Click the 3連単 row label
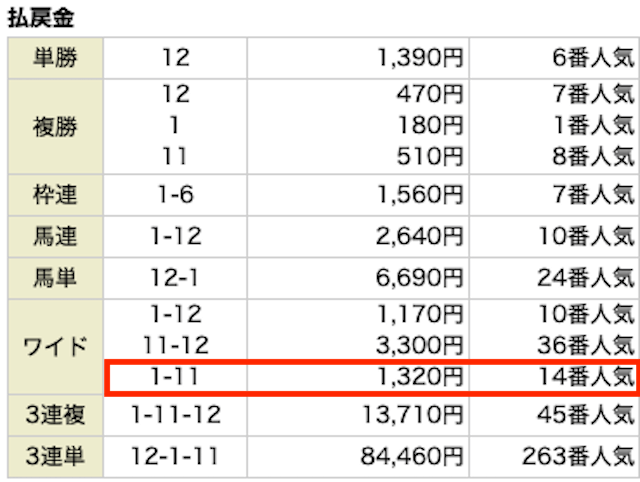This screenshot has height=482, width=640. pyautogui.click(x=55, y=457)
